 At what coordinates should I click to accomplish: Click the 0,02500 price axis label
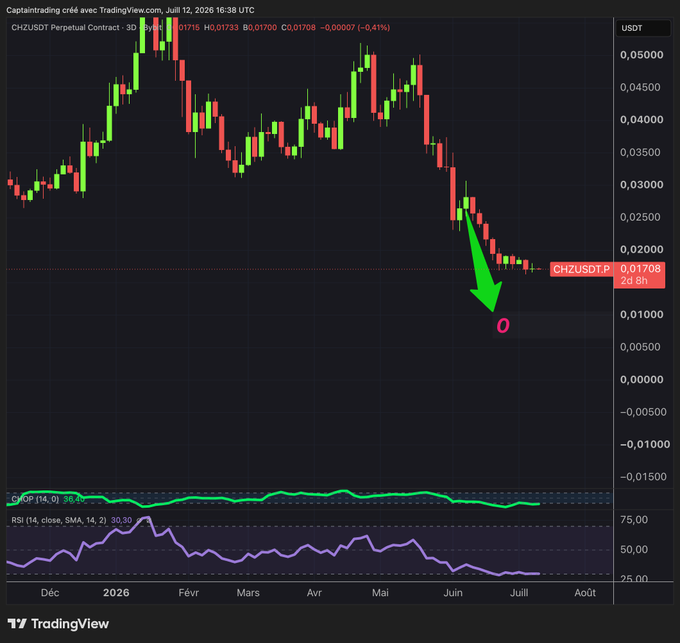pos(640,217)
